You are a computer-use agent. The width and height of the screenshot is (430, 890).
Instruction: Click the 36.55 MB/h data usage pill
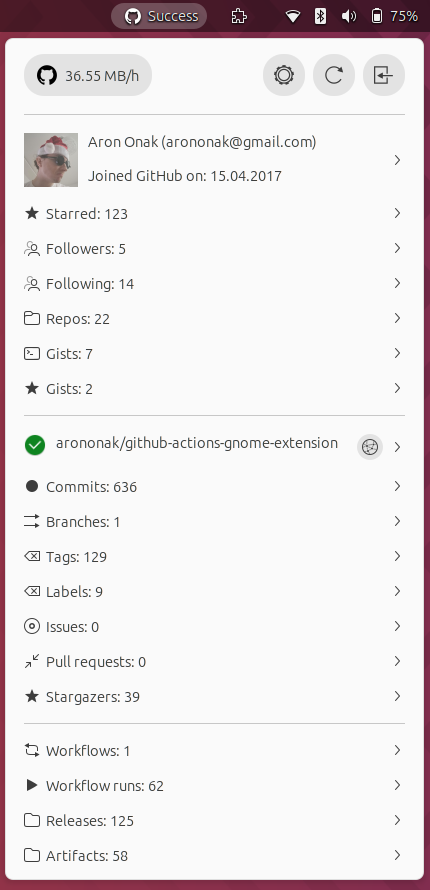(88, 75)
